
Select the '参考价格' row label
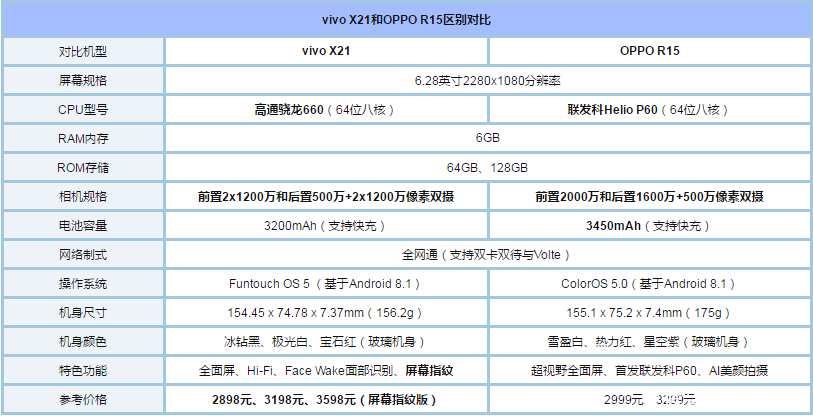tap(83, 400)
